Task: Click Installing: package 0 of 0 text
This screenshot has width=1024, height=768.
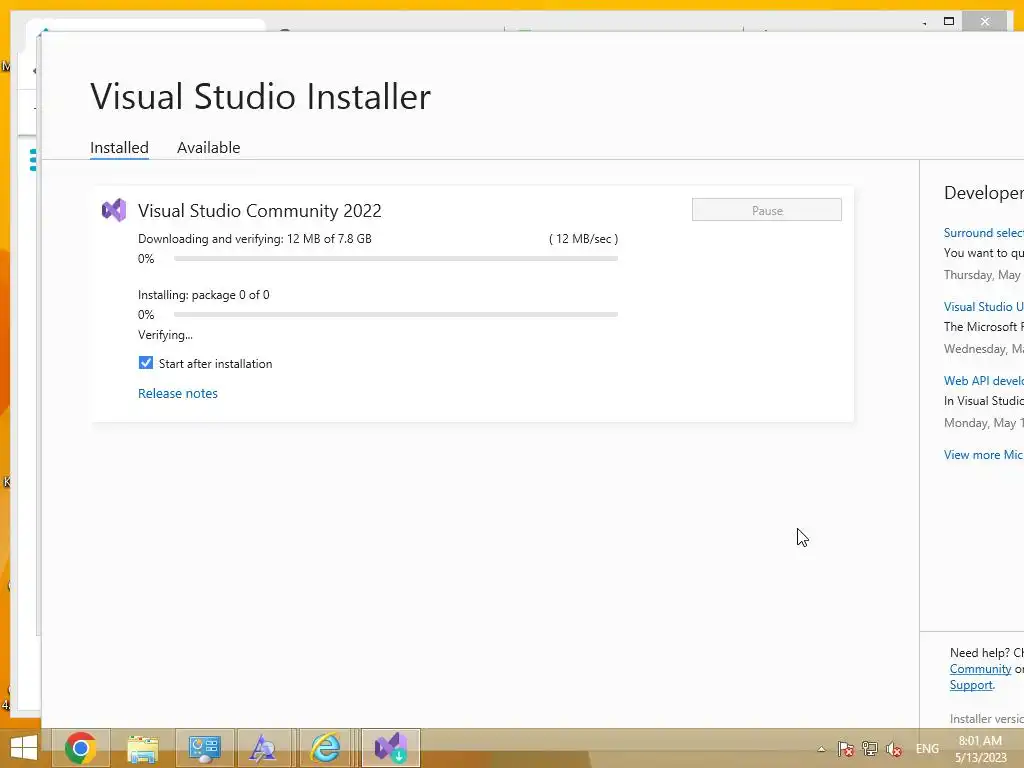Action: [204, 295]
